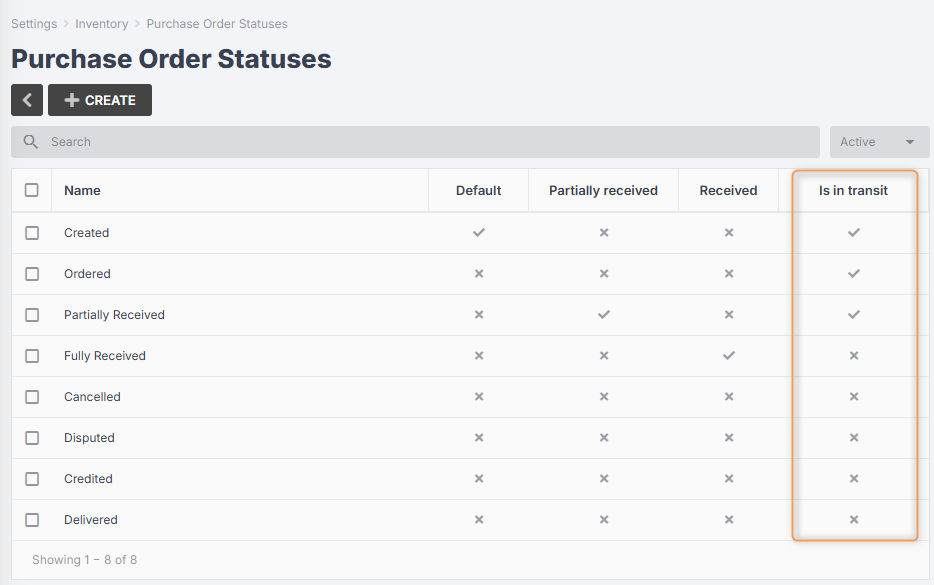Sort by Is in transit column header

coord(853,191)
